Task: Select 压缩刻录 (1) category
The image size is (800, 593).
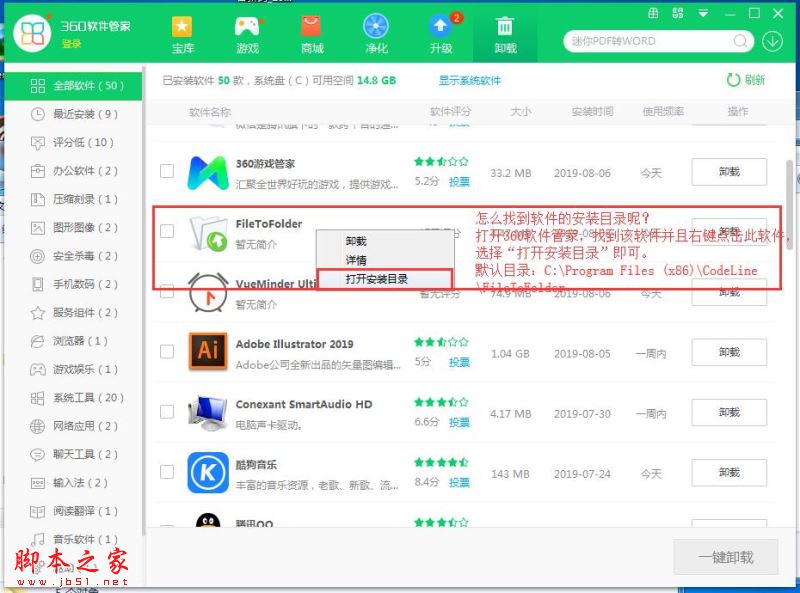Action: coord(73,199)
